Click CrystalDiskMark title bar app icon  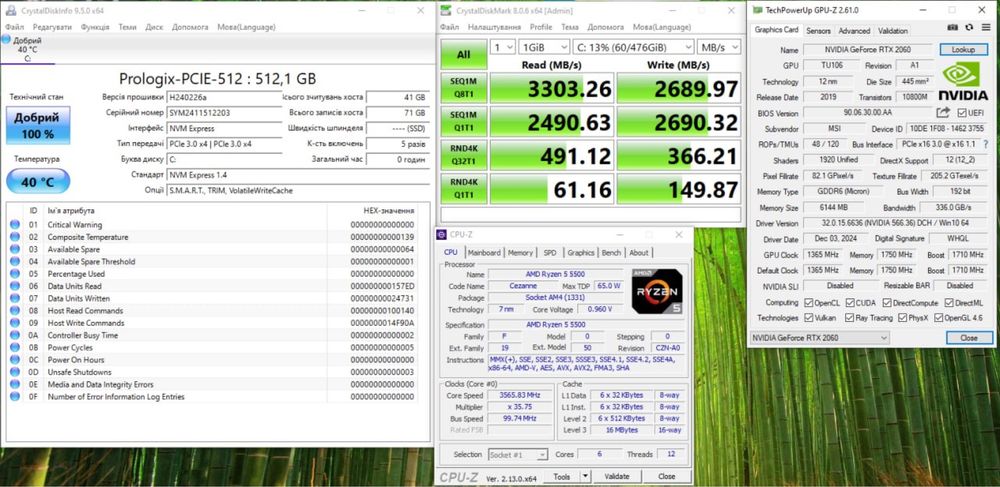pos(445,10)
